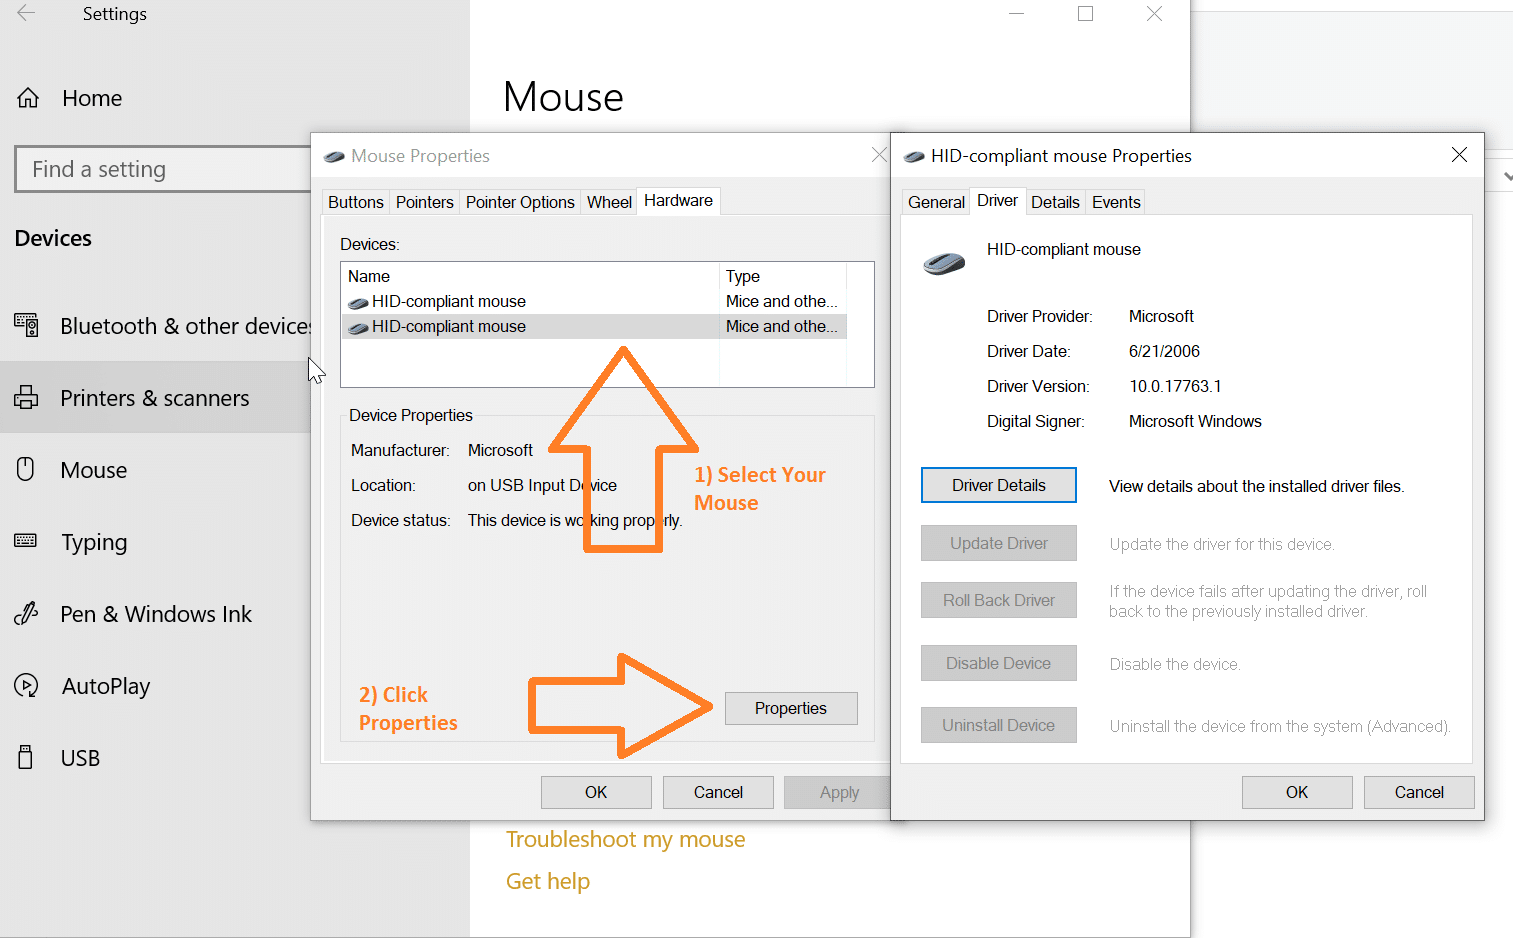
Task: Click the Find a setting search box
Action: (162, 169)
